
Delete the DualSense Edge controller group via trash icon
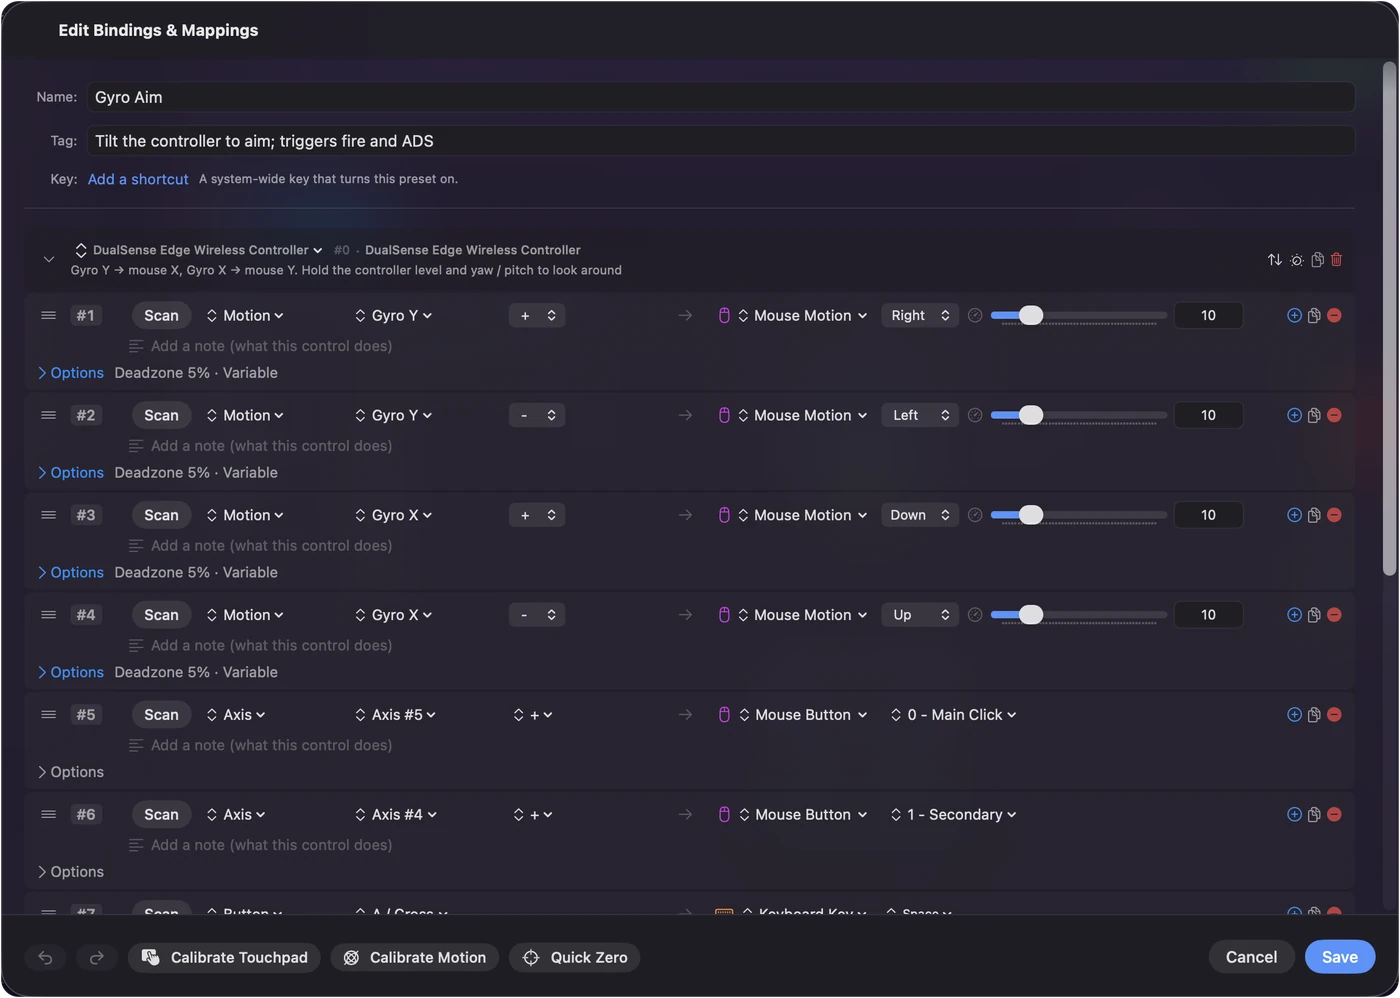pos(1336,260)
